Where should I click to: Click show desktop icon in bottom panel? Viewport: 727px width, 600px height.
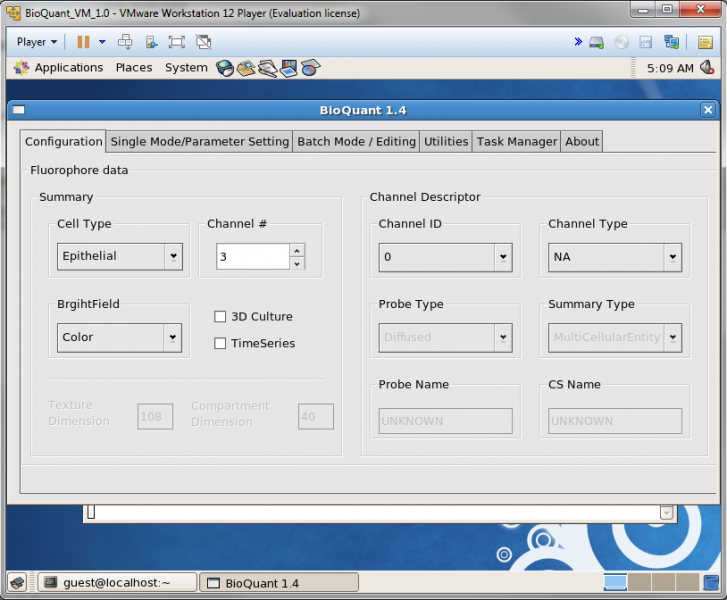point(17,582)
